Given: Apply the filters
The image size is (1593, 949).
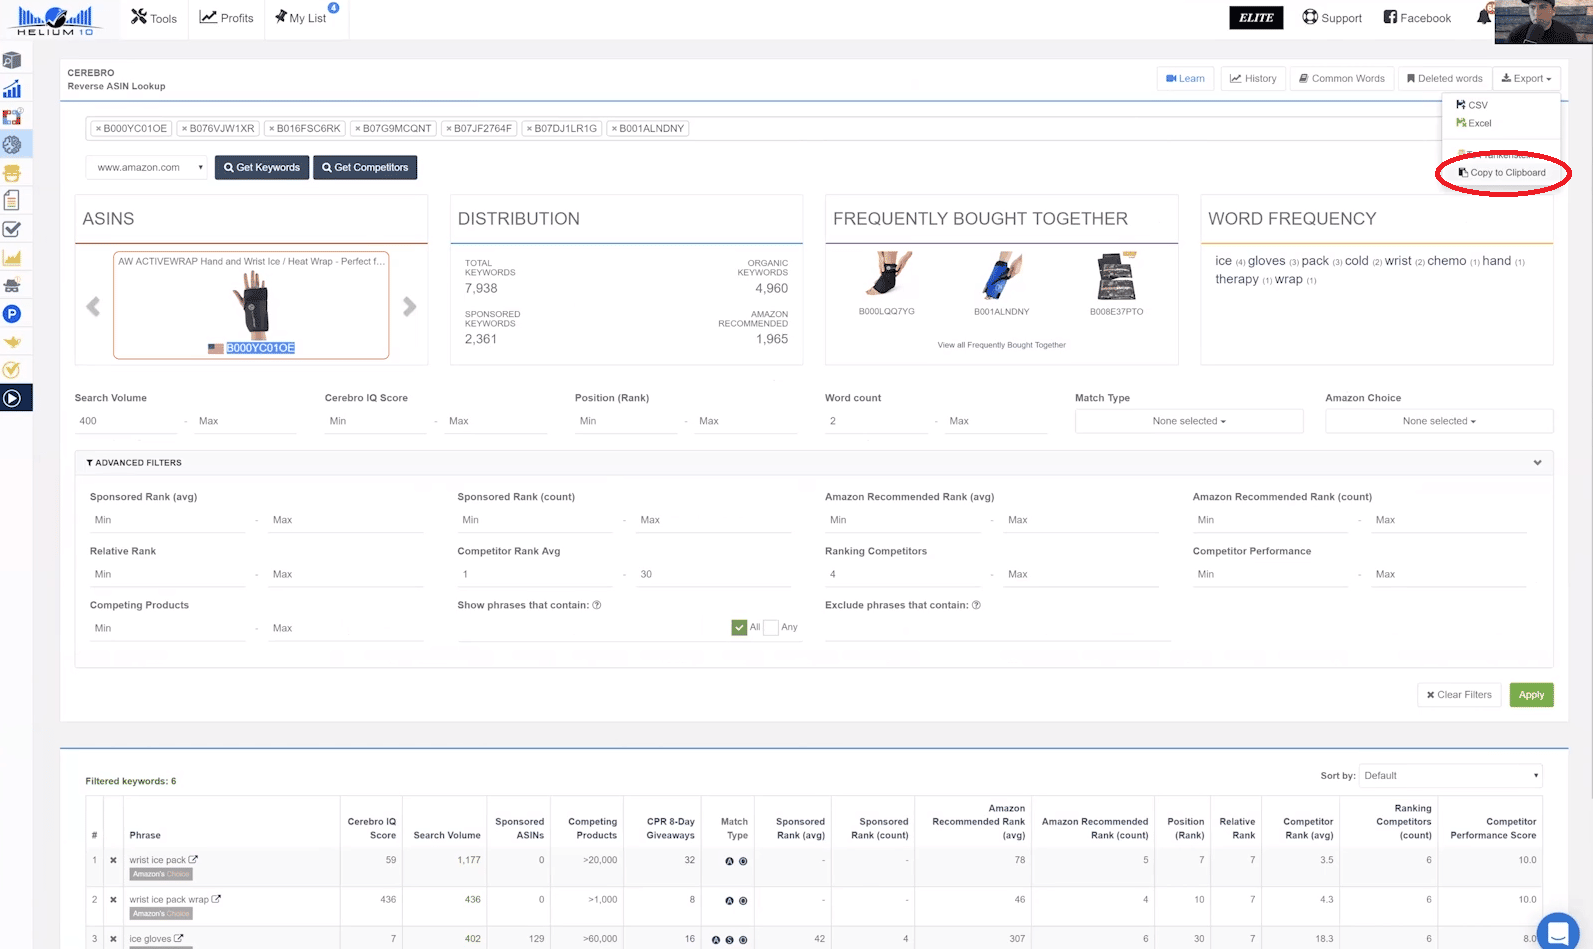Looking at the screenshot, I should (x=1531, y=695).
